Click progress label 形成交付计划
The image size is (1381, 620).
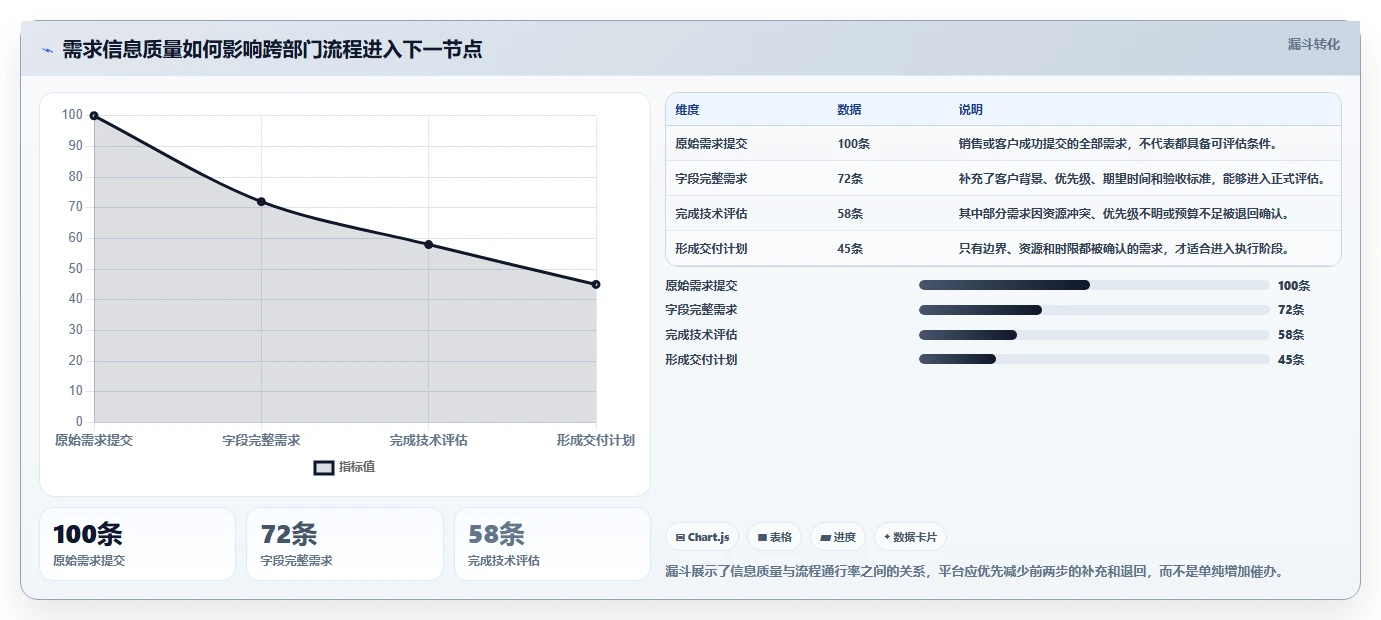pos(701,360)
